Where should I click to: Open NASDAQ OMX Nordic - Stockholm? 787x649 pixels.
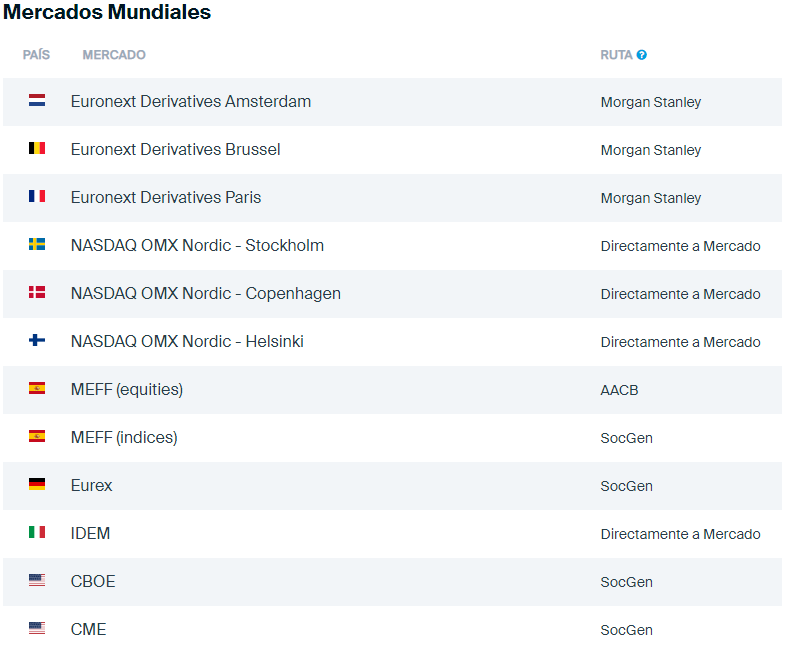(x=197, y=245)
